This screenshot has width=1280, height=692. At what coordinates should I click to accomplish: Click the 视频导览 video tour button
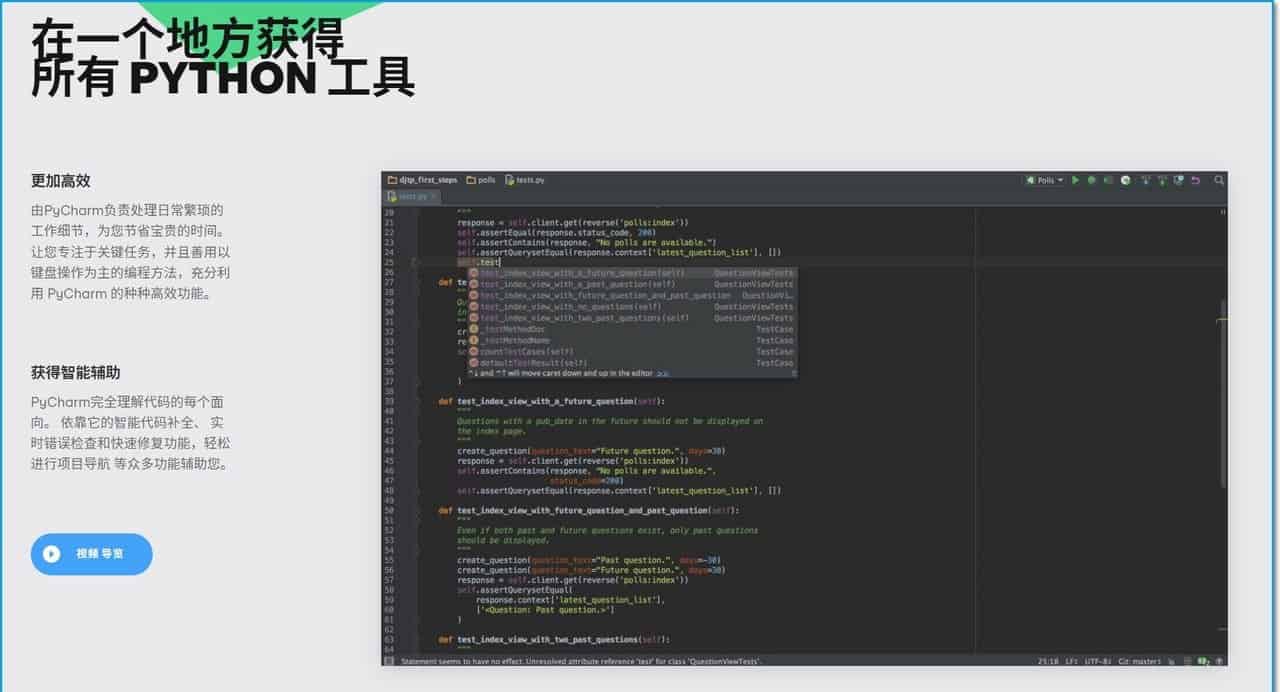[91, 554]
